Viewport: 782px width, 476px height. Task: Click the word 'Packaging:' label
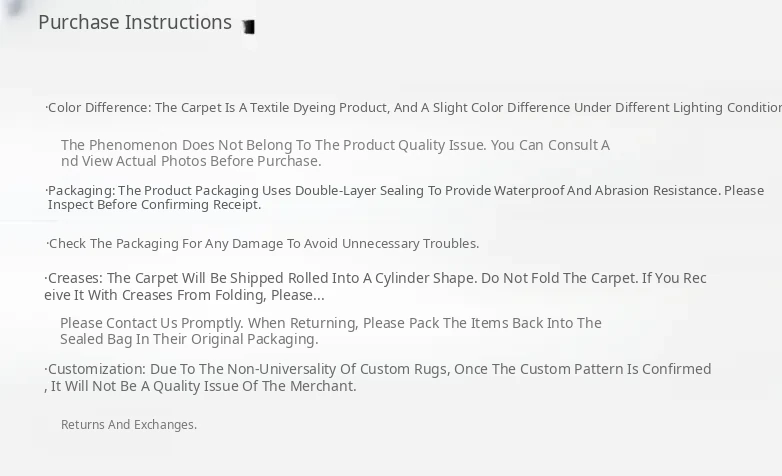click(x=81, y=190)
